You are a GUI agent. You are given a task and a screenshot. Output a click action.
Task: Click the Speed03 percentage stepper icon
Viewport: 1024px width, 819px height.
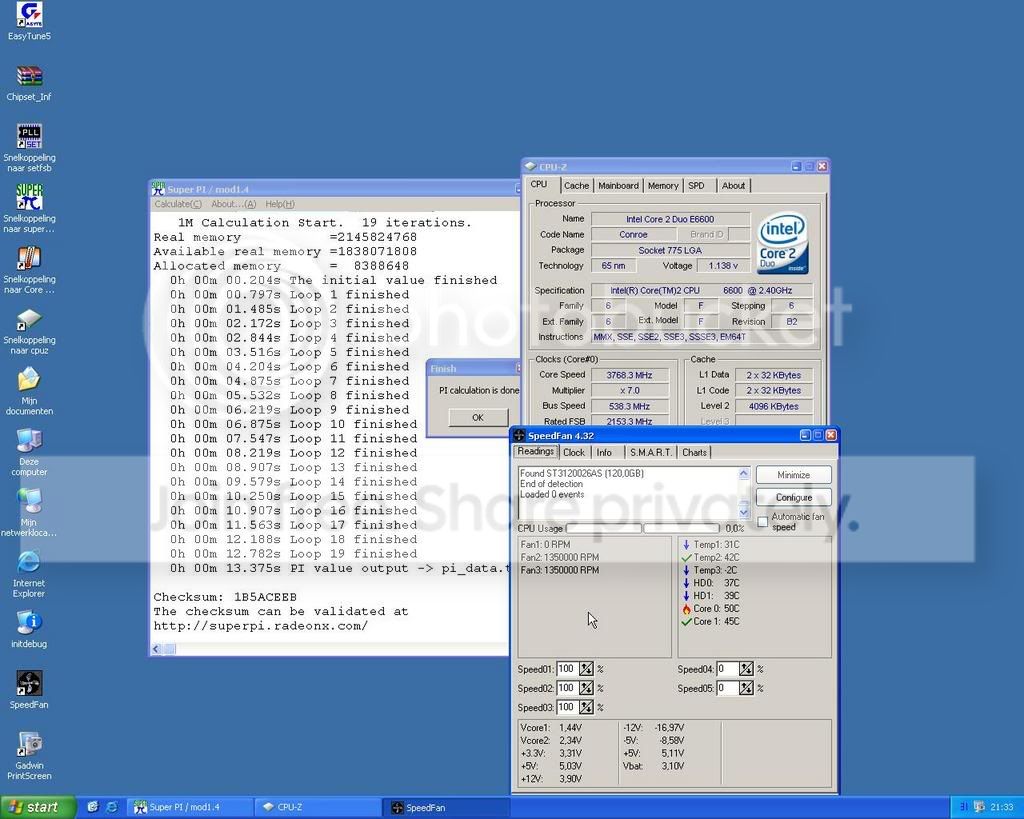586,707
